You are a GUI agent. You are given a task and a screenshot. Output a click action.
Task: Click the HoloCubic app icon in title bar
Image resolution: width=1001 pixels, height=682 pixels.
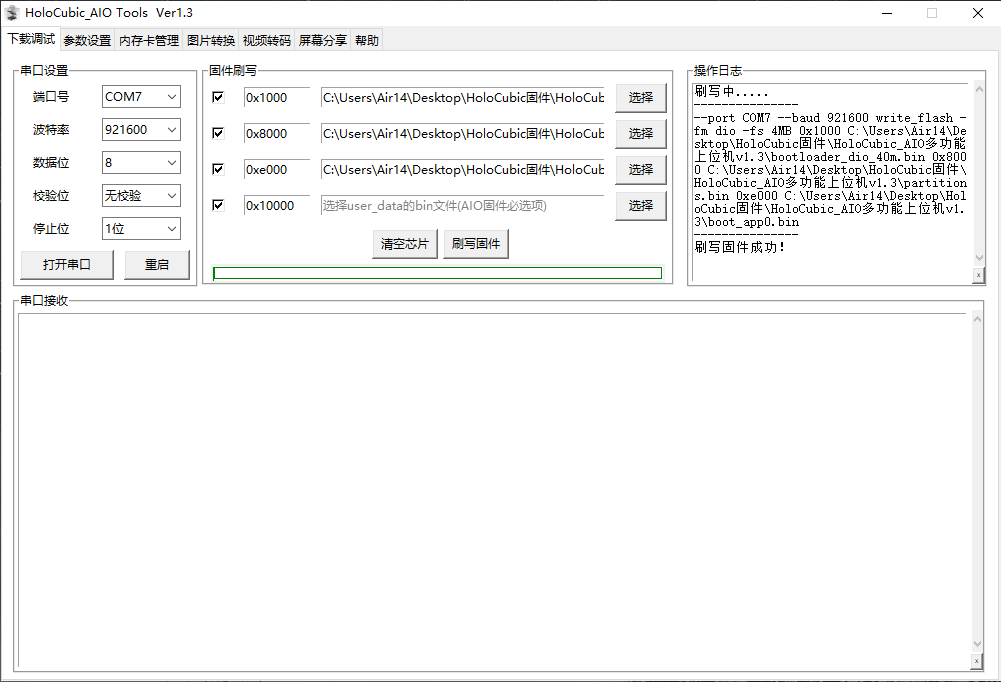pos(12,12)
